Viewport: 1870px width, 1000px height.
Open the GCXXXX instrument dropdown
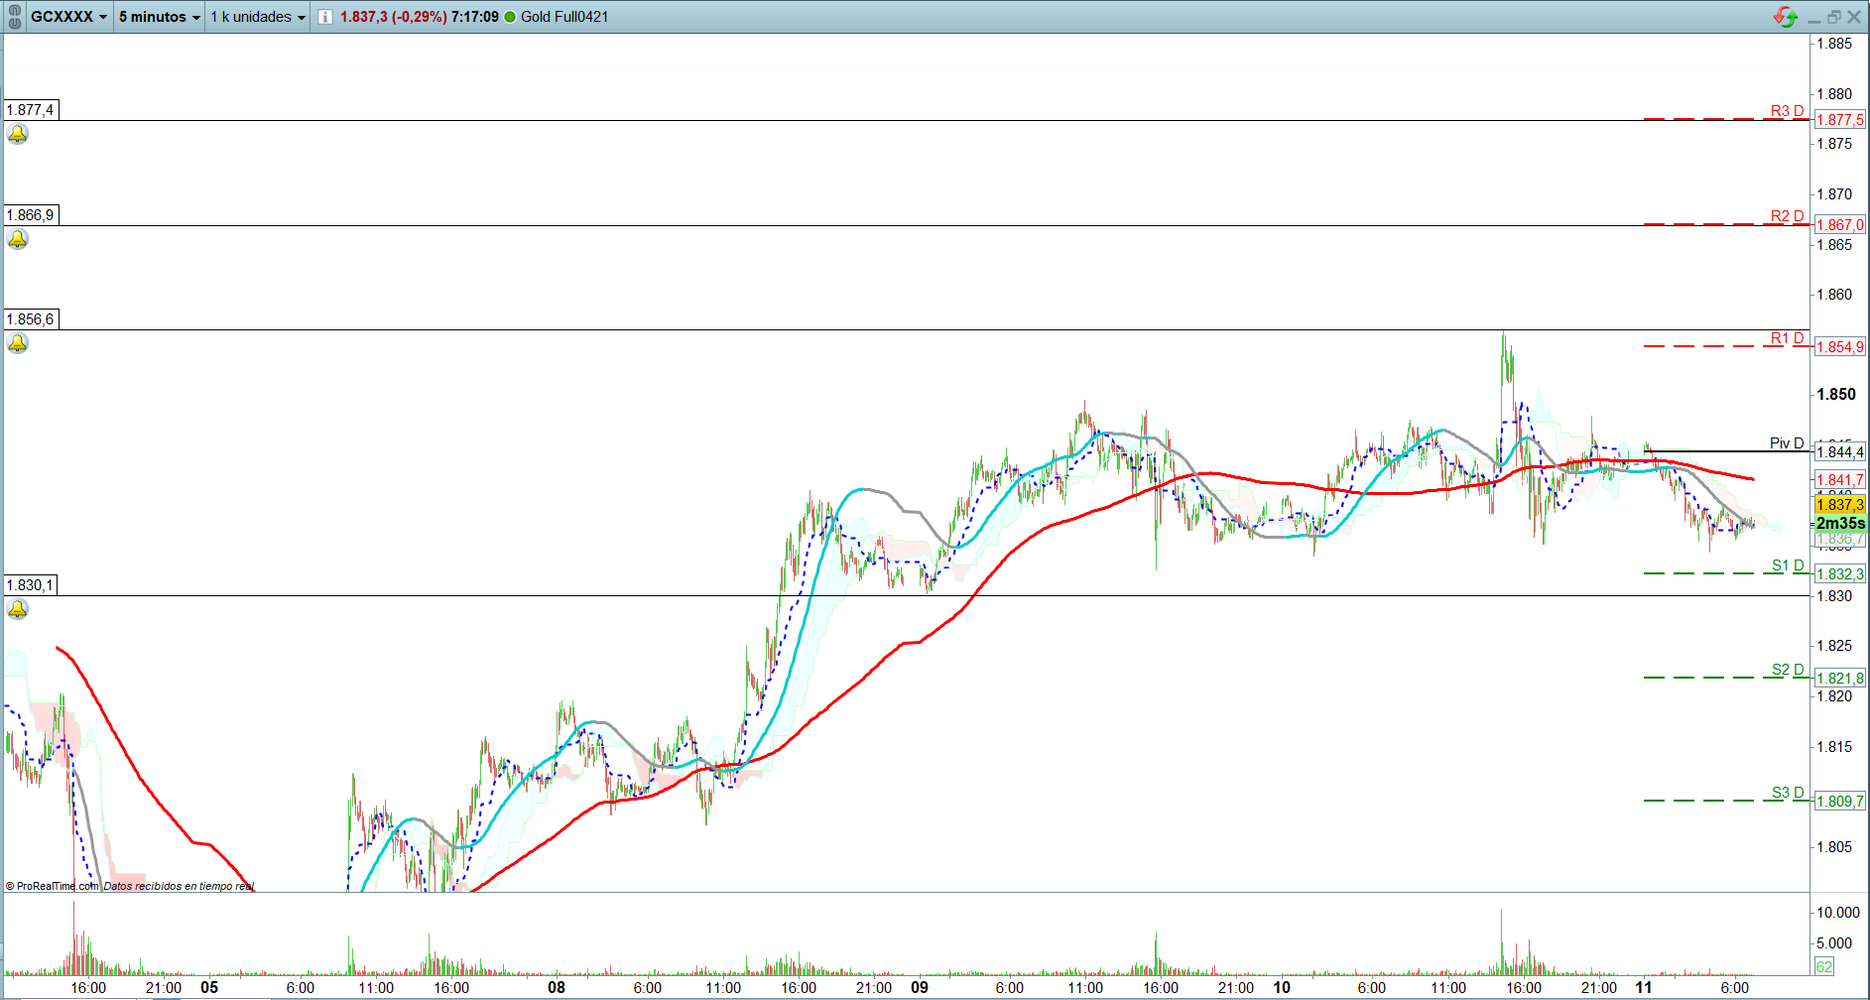coord(68,17)
